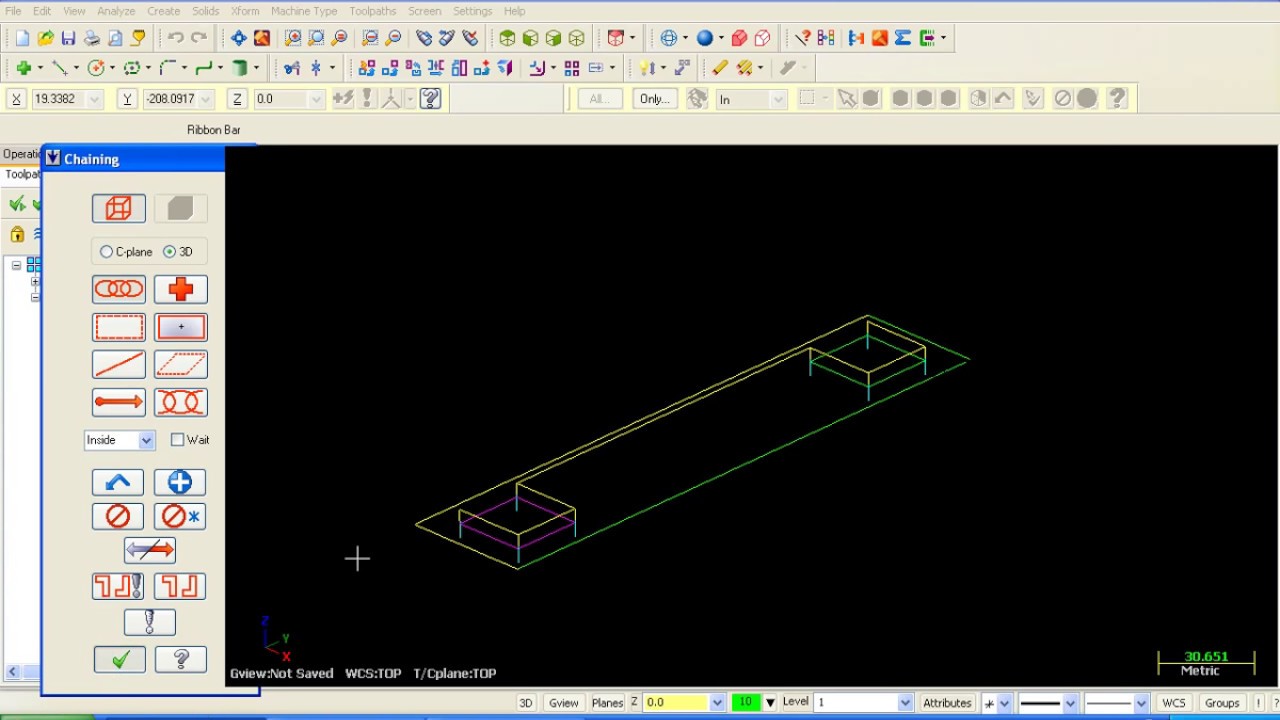Open the File menu
The width and height of the screenshot is (1280, 720).
pos(13,11)
